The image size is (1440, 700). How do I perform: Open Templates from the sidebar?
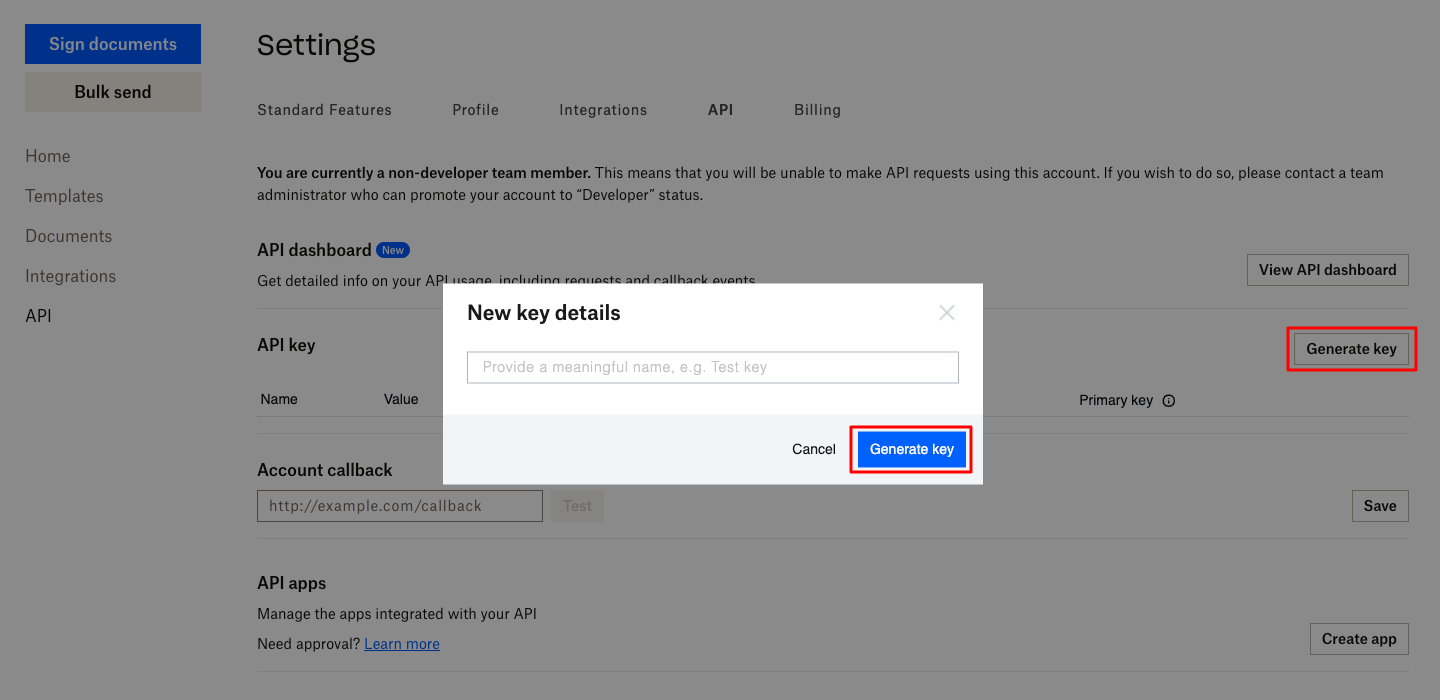coord(64,196)
